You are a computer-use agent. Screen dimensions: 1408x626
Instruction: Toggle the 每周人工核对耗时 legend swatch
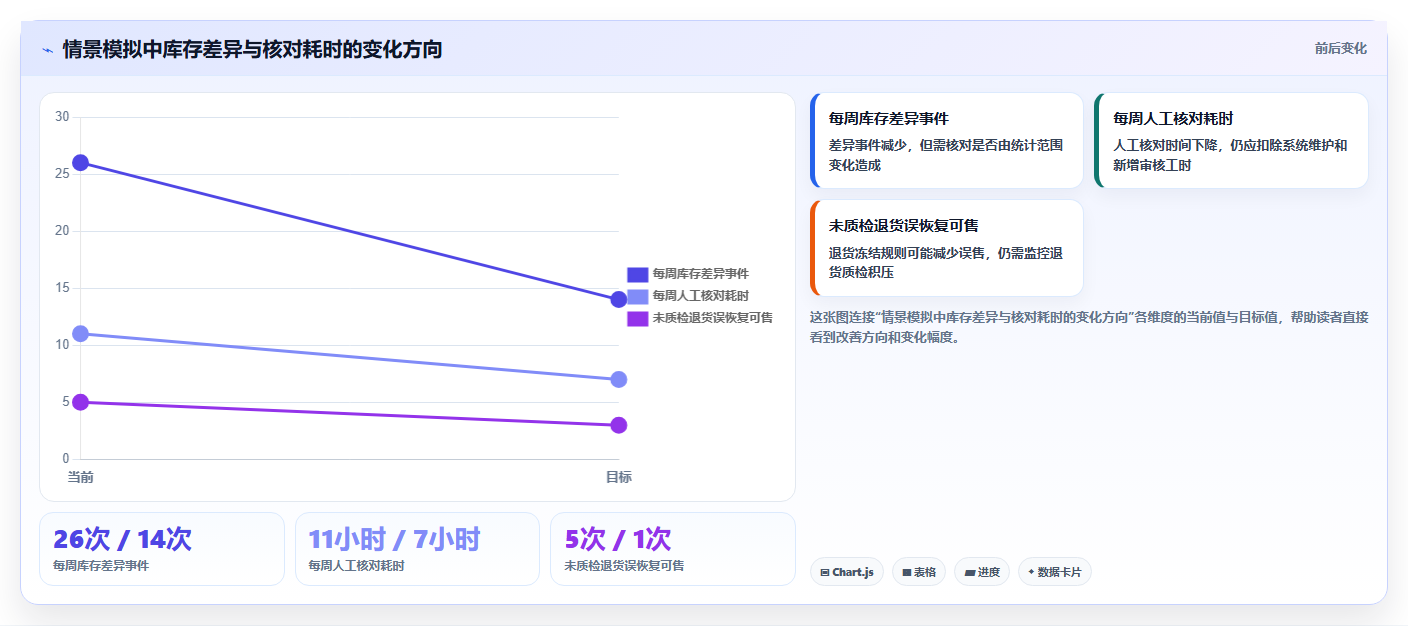(x=638, y=296)
